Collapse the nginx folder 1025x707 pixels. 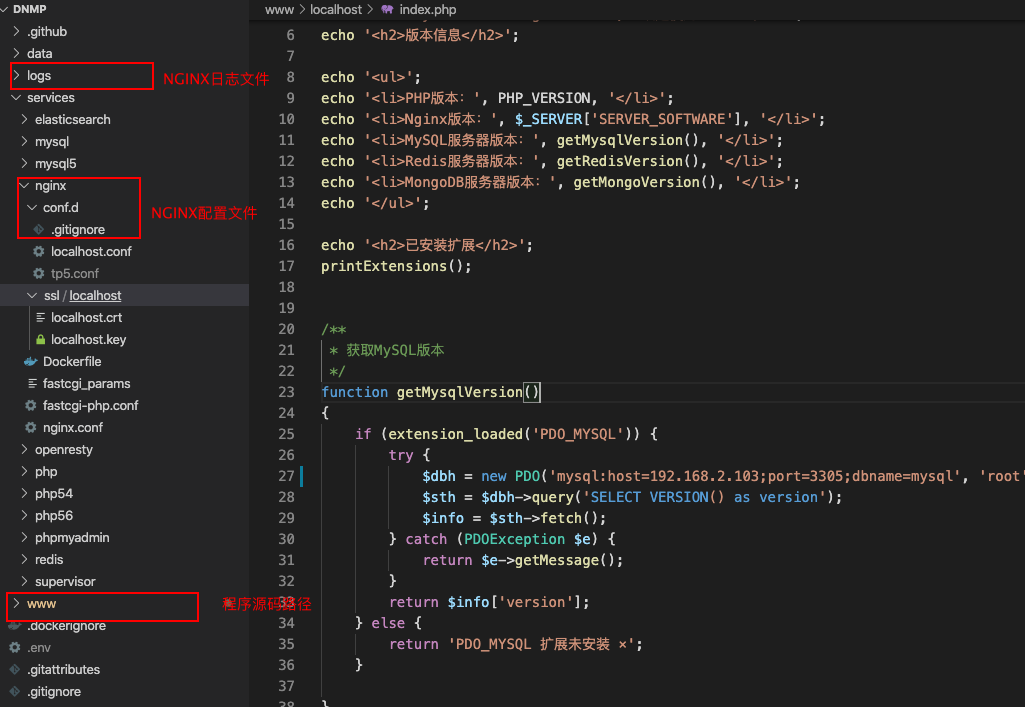pyautogui.click(x=24, y=186)
